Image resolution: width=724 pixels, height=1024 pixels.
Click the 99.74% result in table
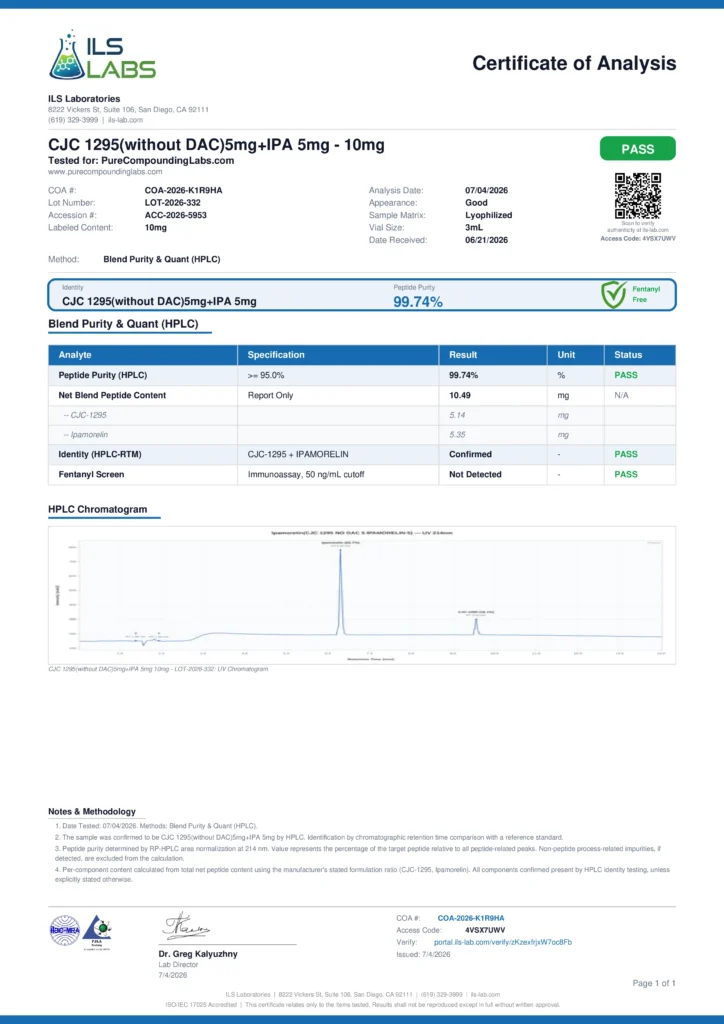click(x=464, y=375)
